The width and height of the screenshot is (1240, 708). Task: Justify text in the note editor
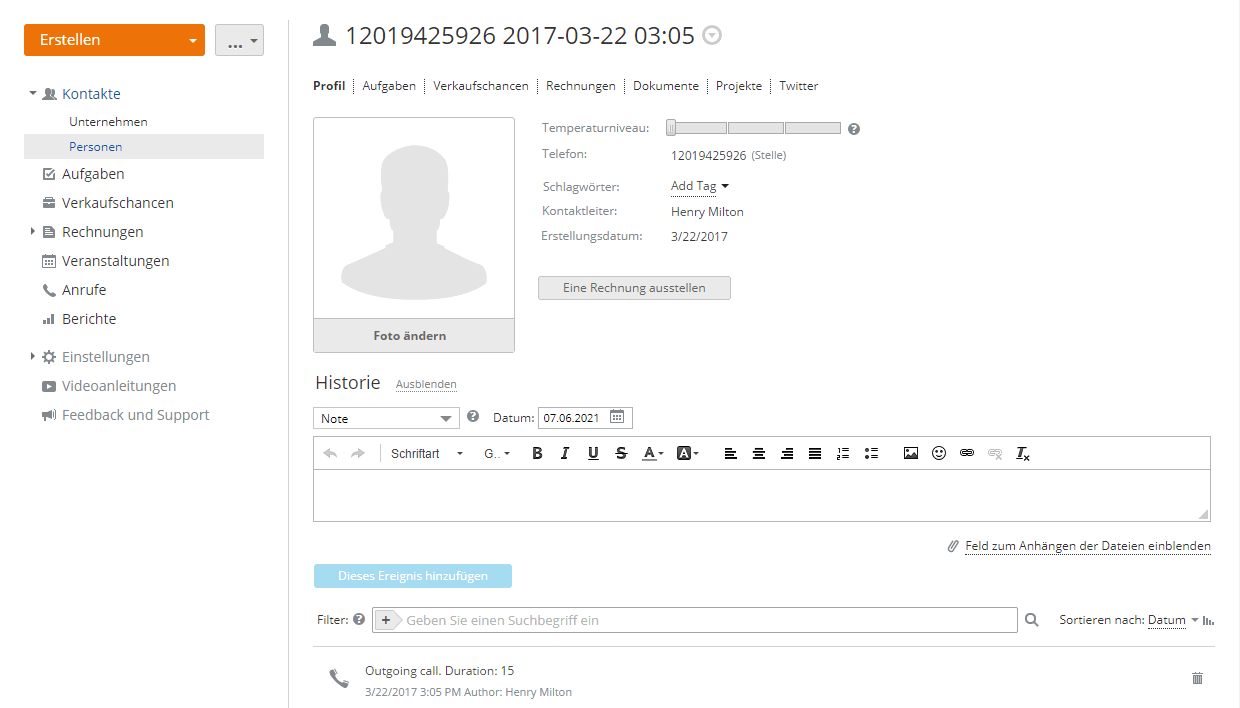coord(815,453)
